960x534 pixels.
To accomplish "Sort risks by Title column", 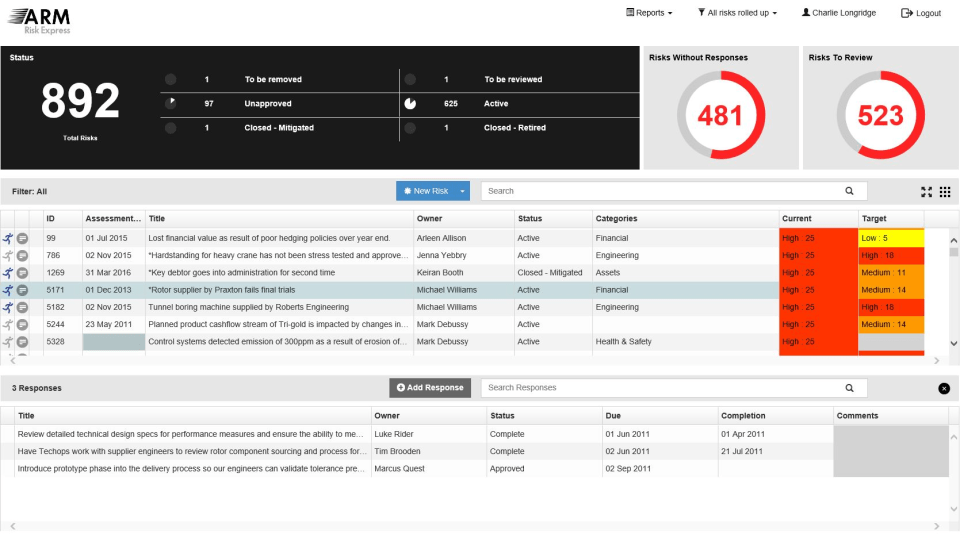I will [280, 219].
